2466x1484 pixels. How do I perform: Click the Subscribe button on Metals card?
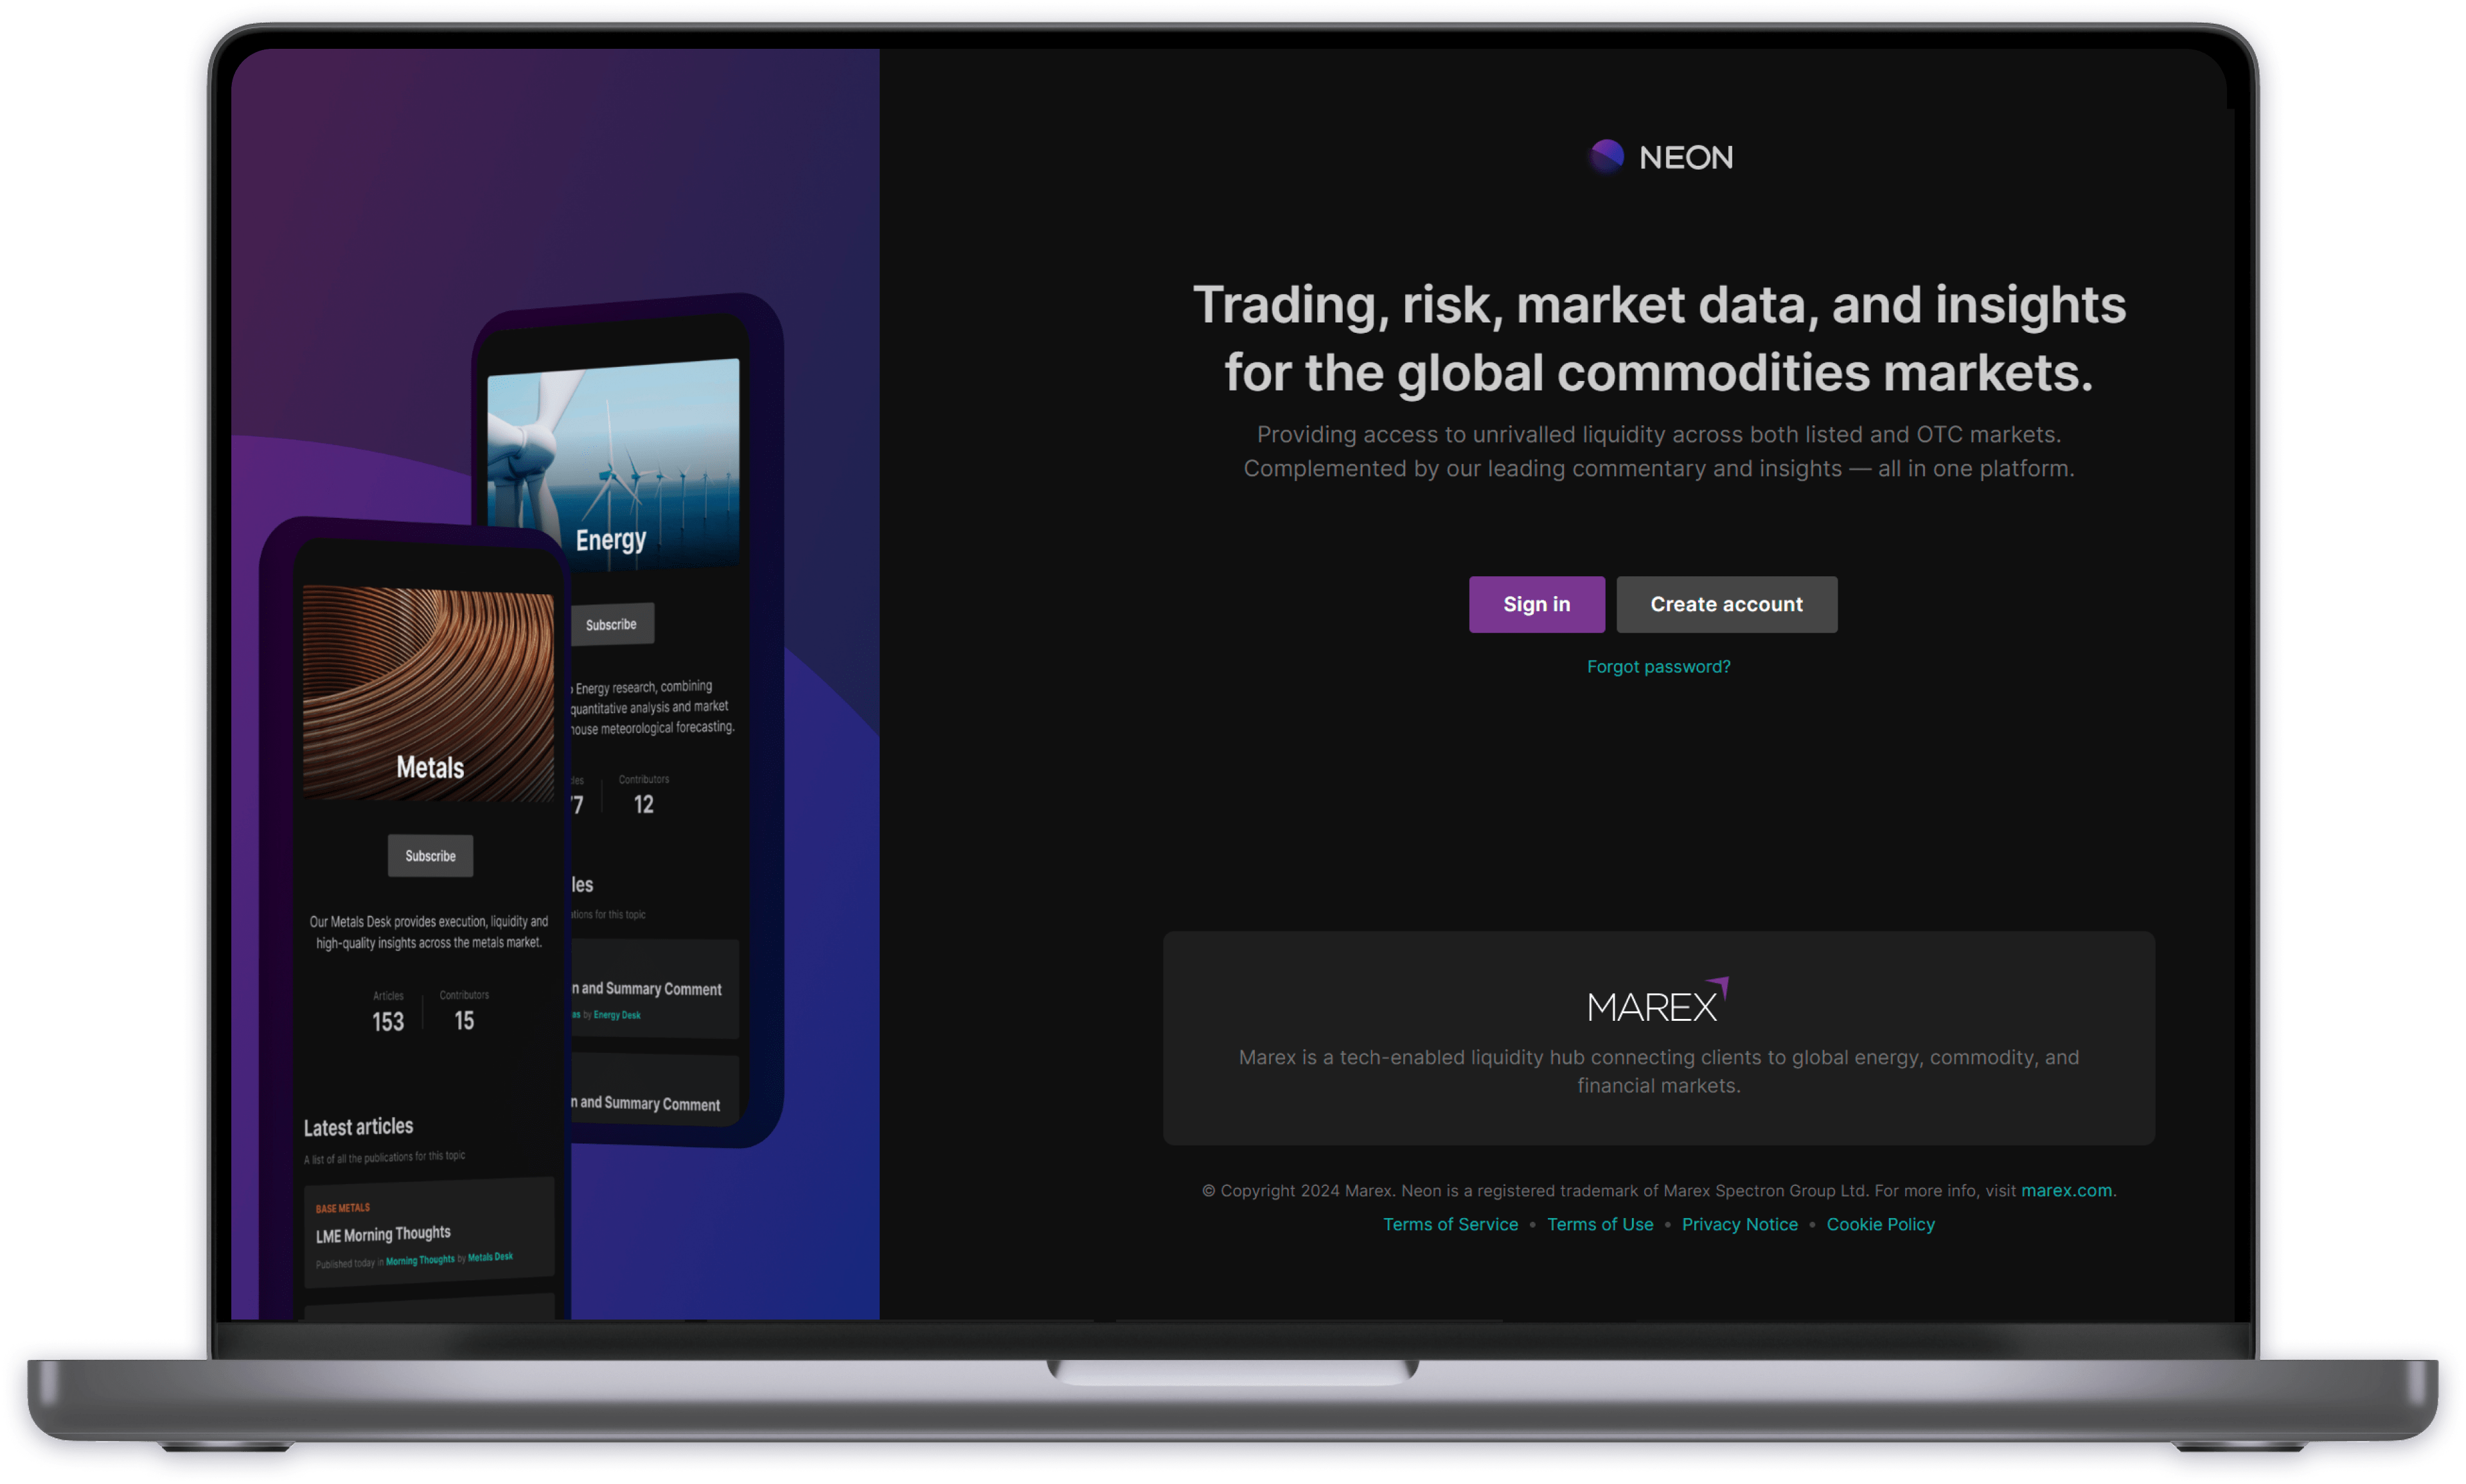click(x=430, y=856)
